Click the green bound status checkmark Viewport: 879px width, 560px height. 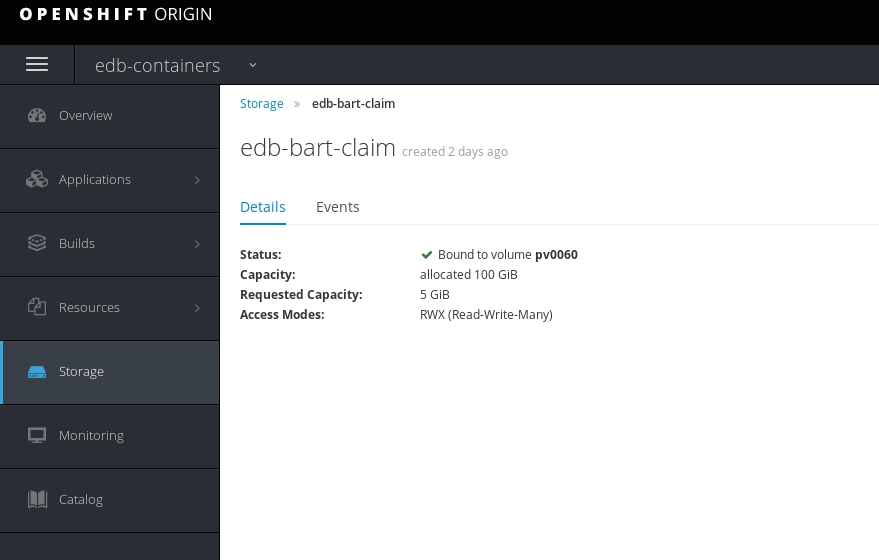point(427,255)
